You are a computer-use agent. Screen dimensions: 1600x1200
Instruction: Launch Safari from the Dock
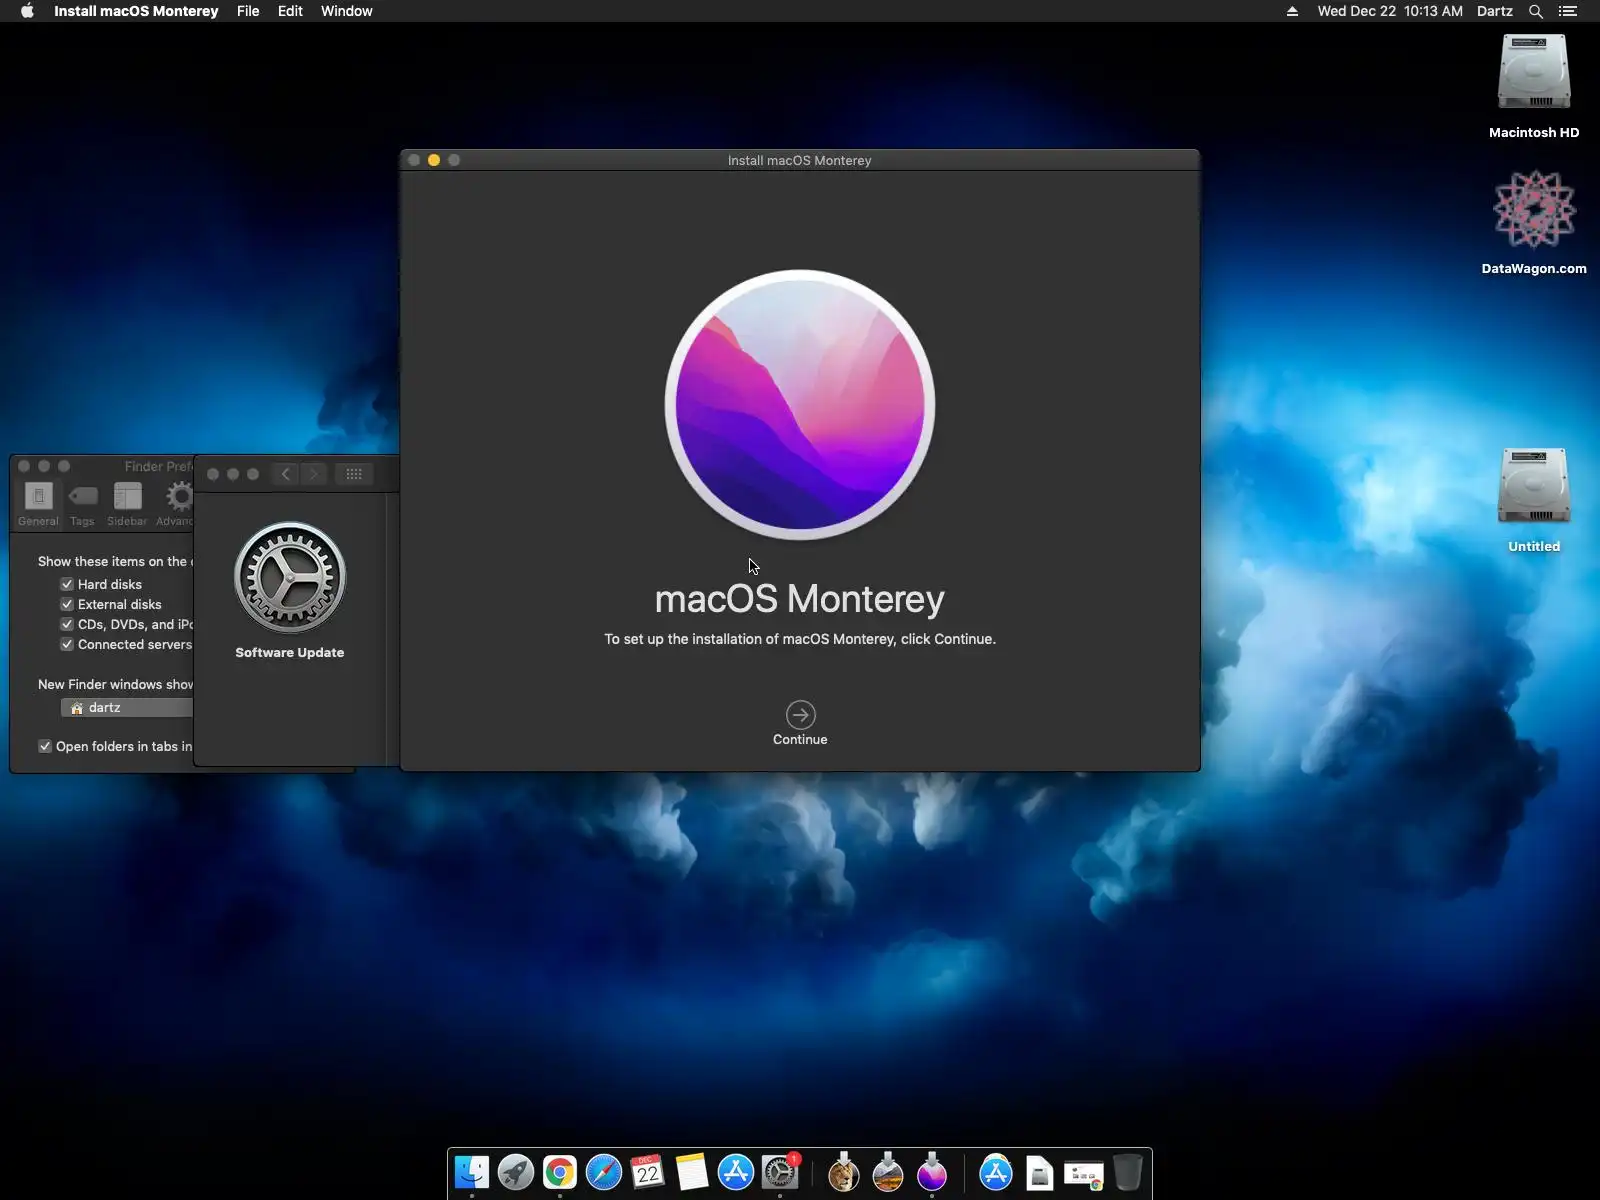click(x=604, y=1172)
